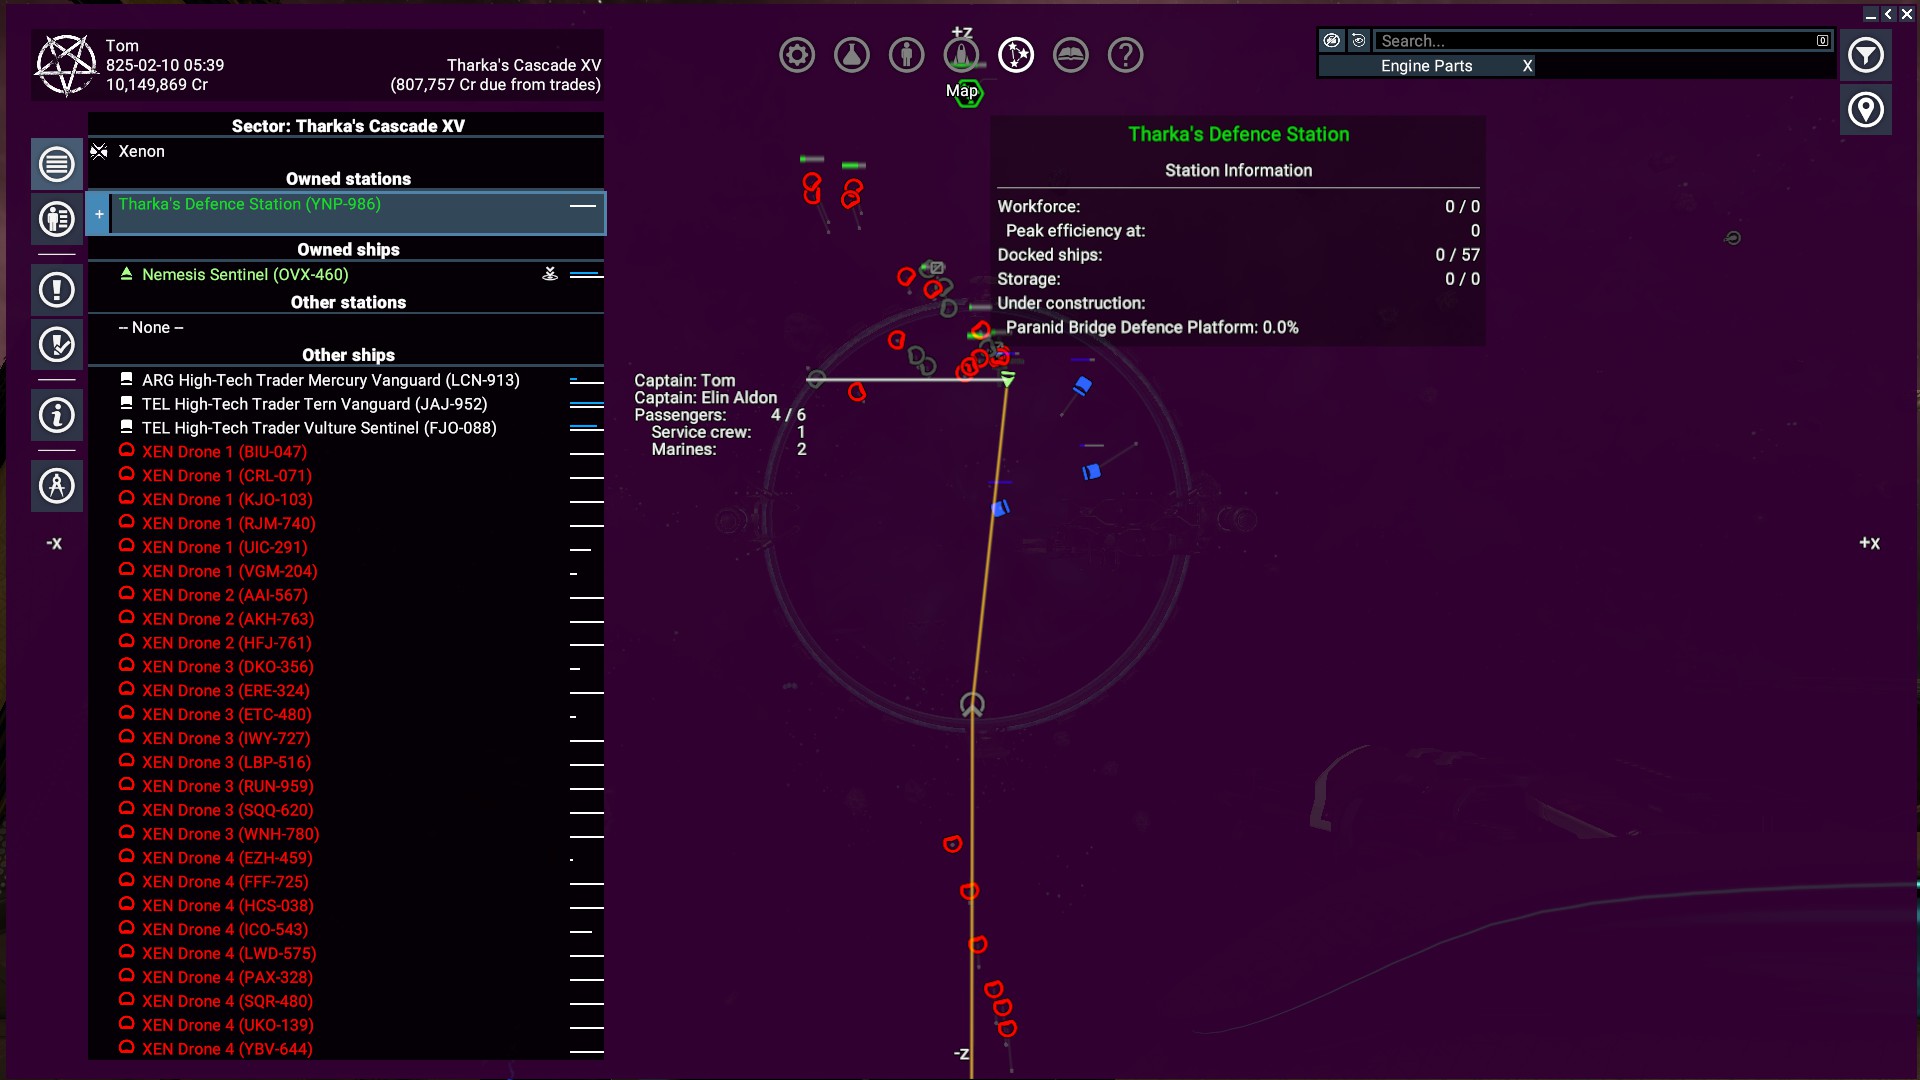Expand Tharka's Defence Station entry

click(99, 214)
